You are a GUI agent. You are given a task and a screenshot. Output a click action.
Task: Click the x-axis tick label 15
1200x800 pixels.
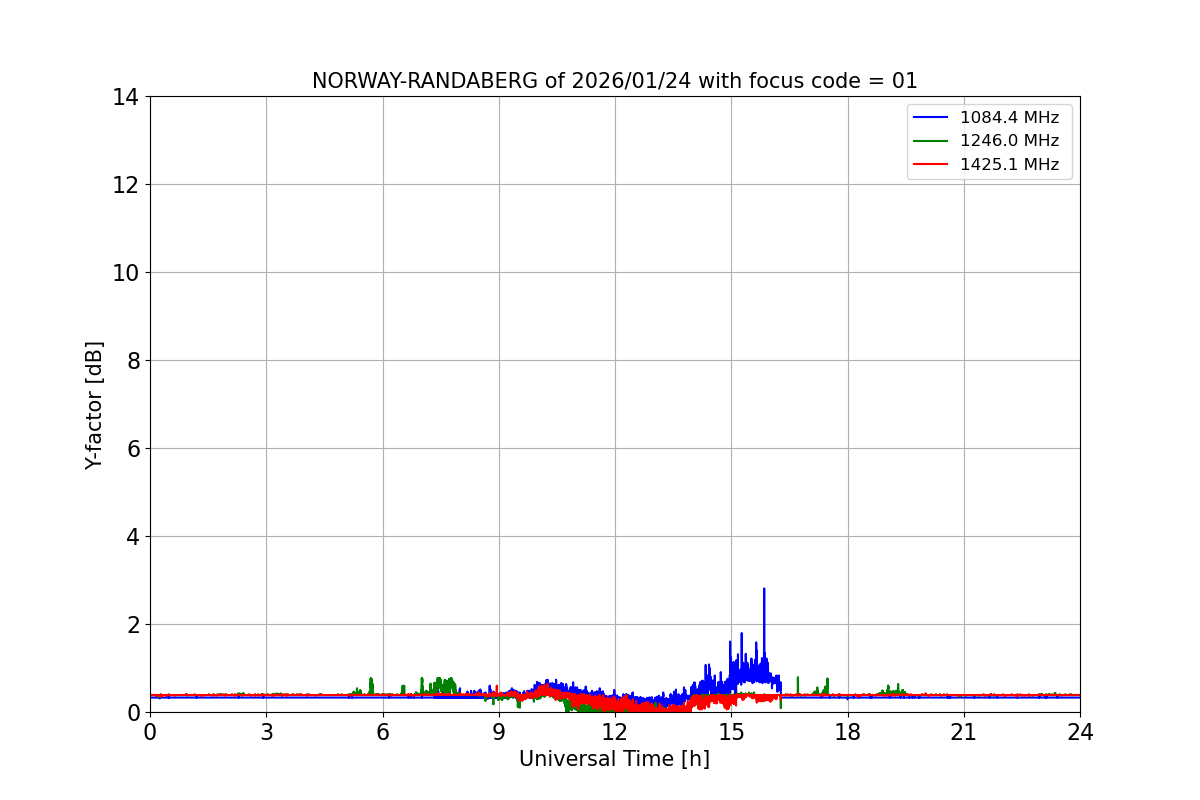pos(731,733)
